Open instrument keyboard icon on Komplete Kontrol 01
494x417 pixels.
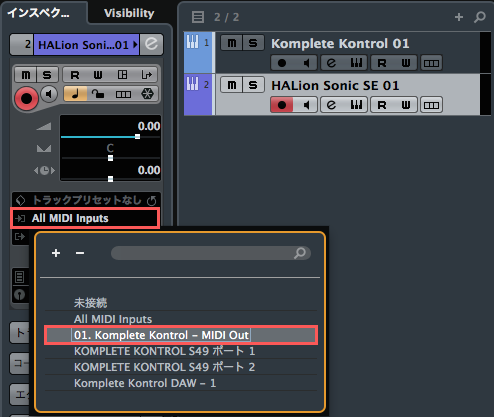pos(356,63)
